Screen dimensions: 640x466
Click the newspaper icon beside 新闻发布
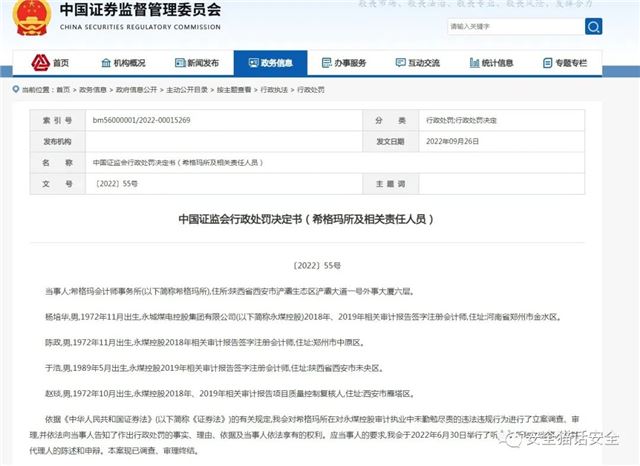coord(180,63)
